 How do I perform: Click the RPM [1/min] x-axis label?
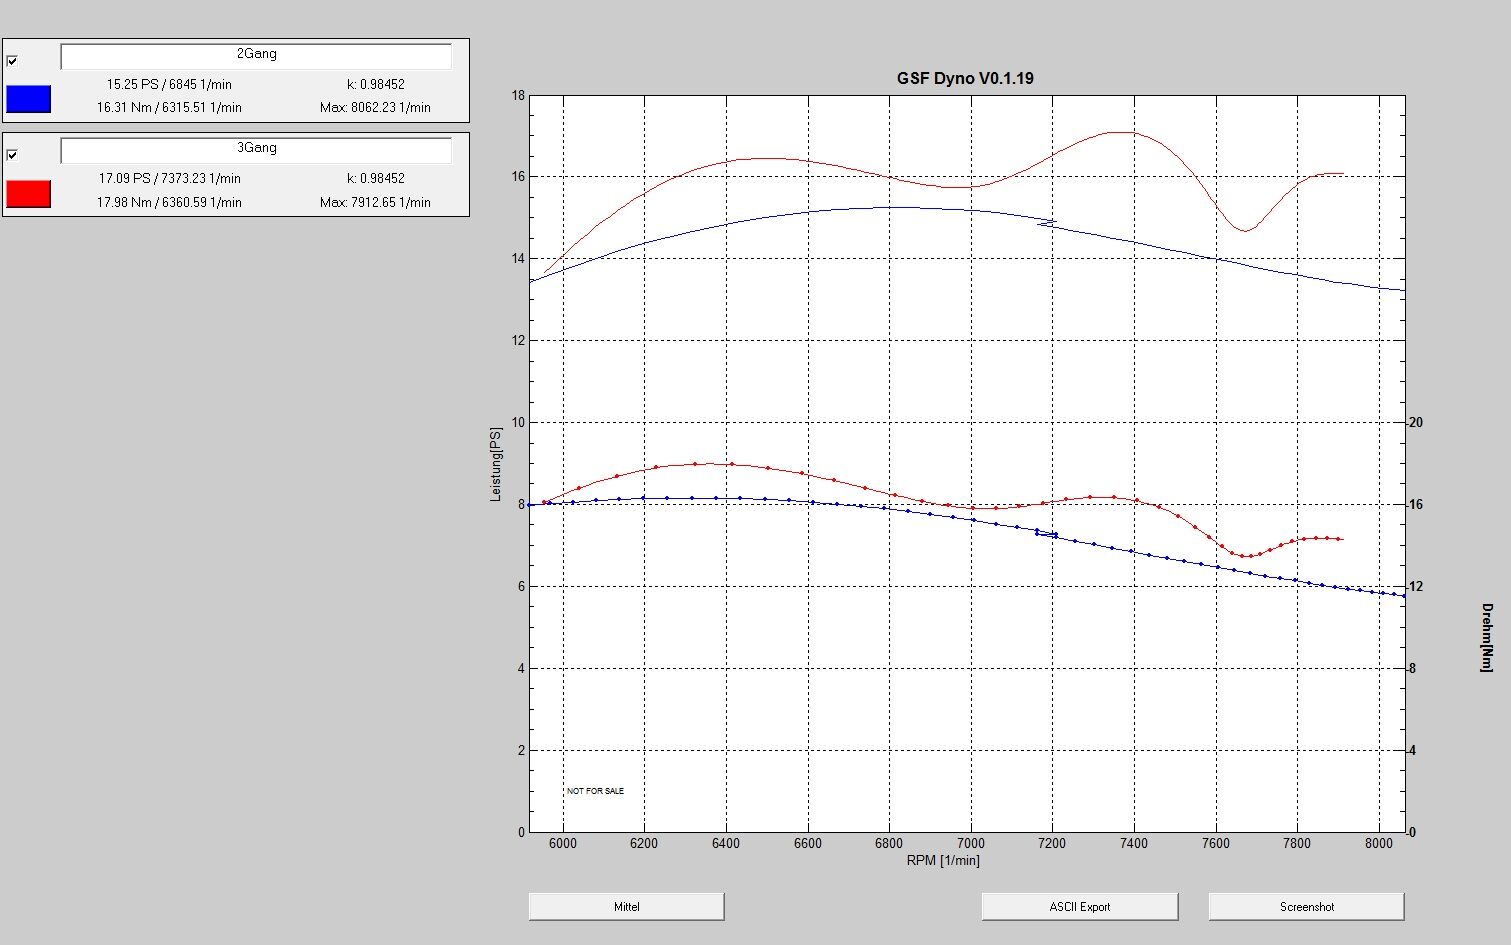click(x=943, y=860)
